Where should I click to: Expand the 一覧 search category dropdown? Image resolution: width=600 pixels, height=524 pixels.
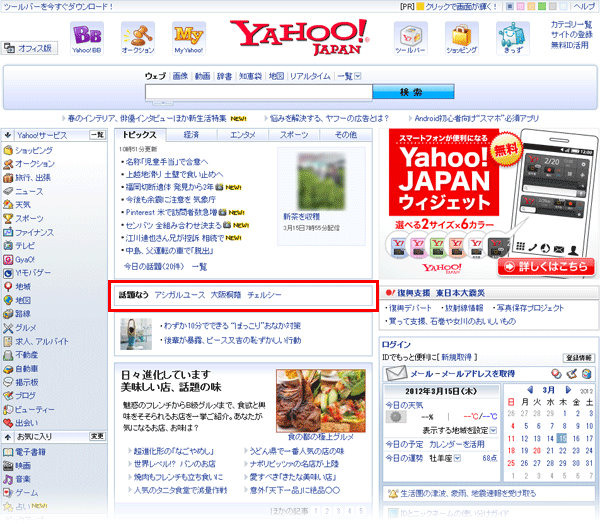tap(357, 76)
